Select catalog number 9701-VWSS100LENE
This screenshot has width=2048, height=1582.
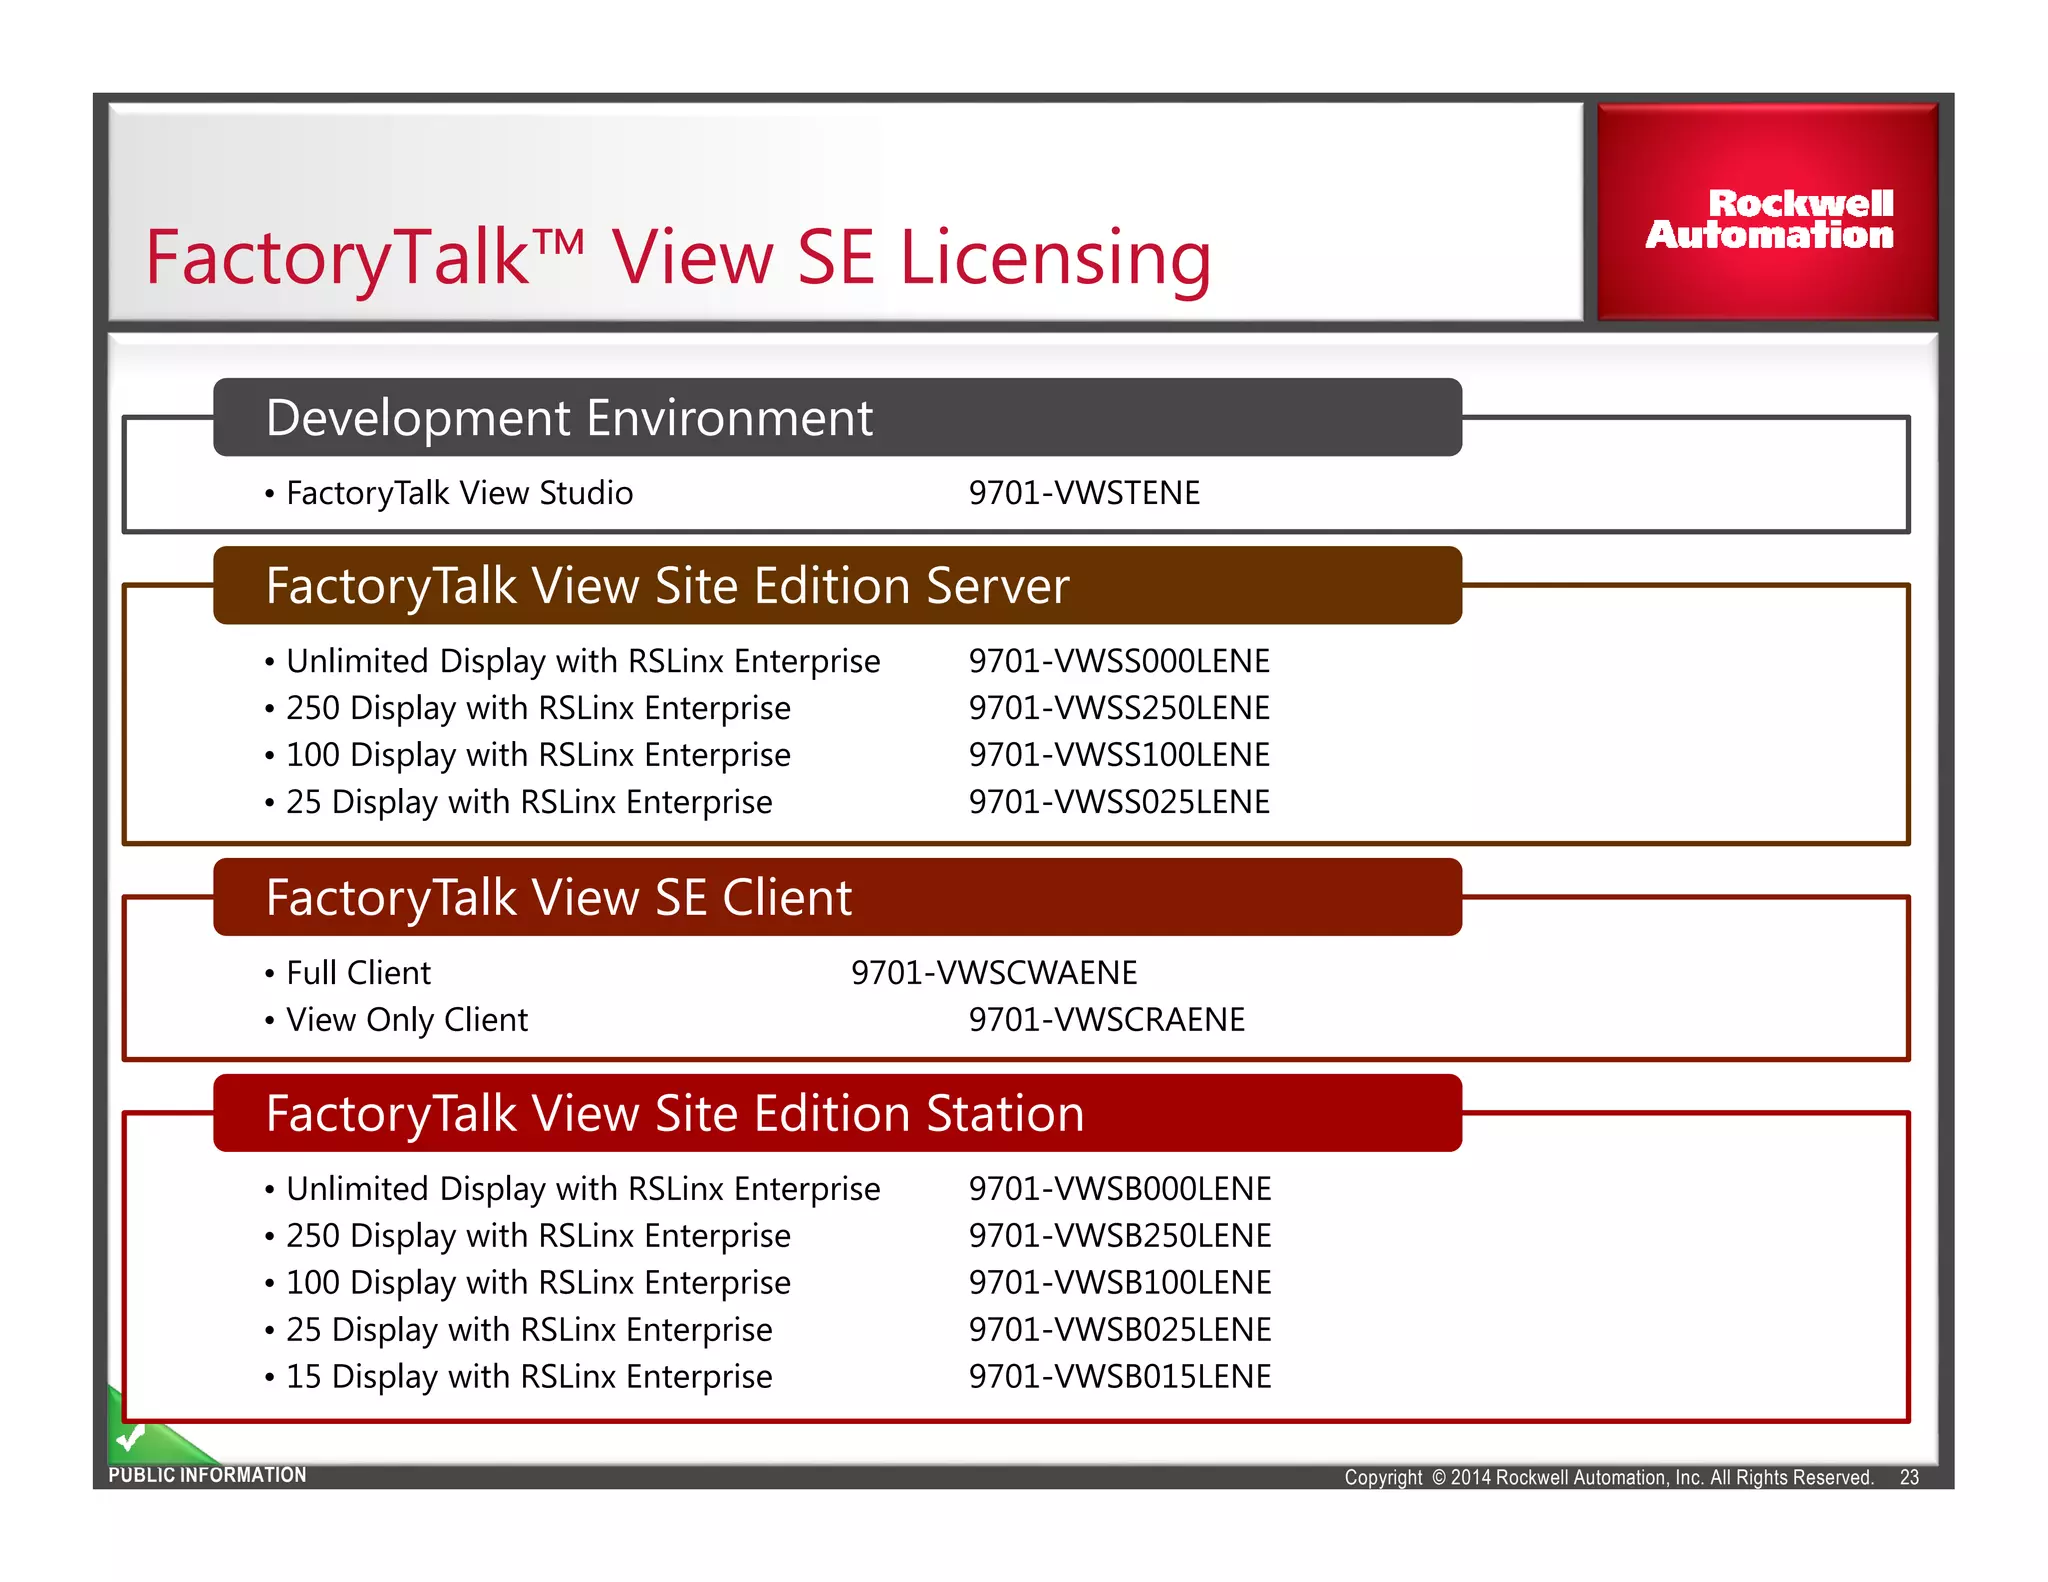(x=1119, y=755)
